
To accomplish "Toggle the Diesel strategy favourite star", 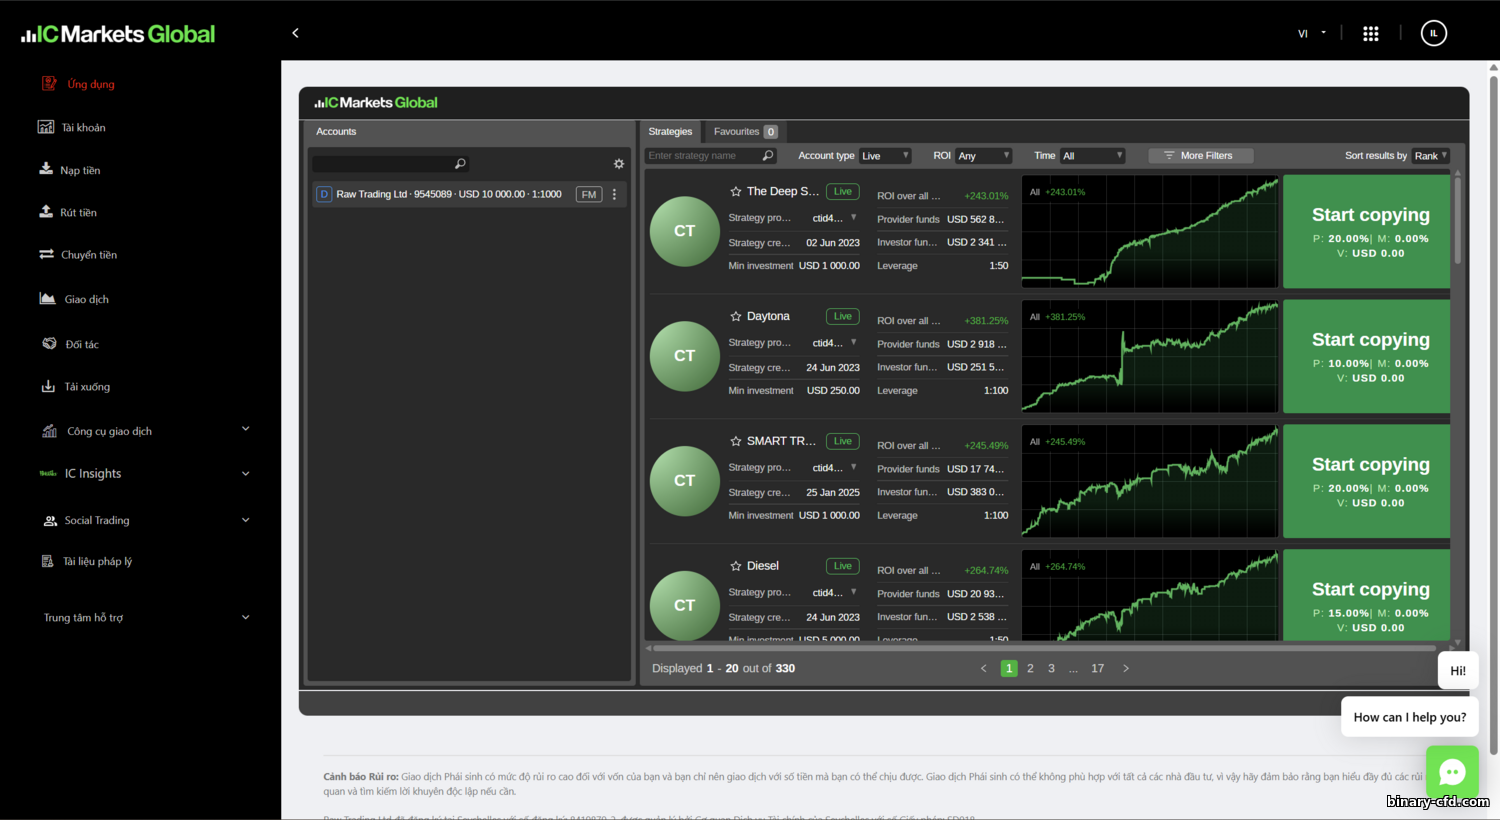I will pyautogui.click(x=736, y=566).
